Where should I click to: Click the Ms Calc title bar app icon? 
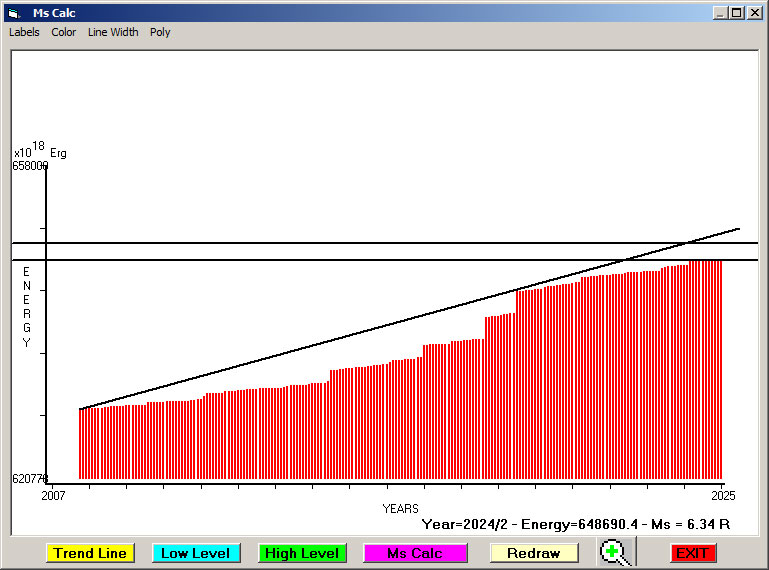[13, 13]
